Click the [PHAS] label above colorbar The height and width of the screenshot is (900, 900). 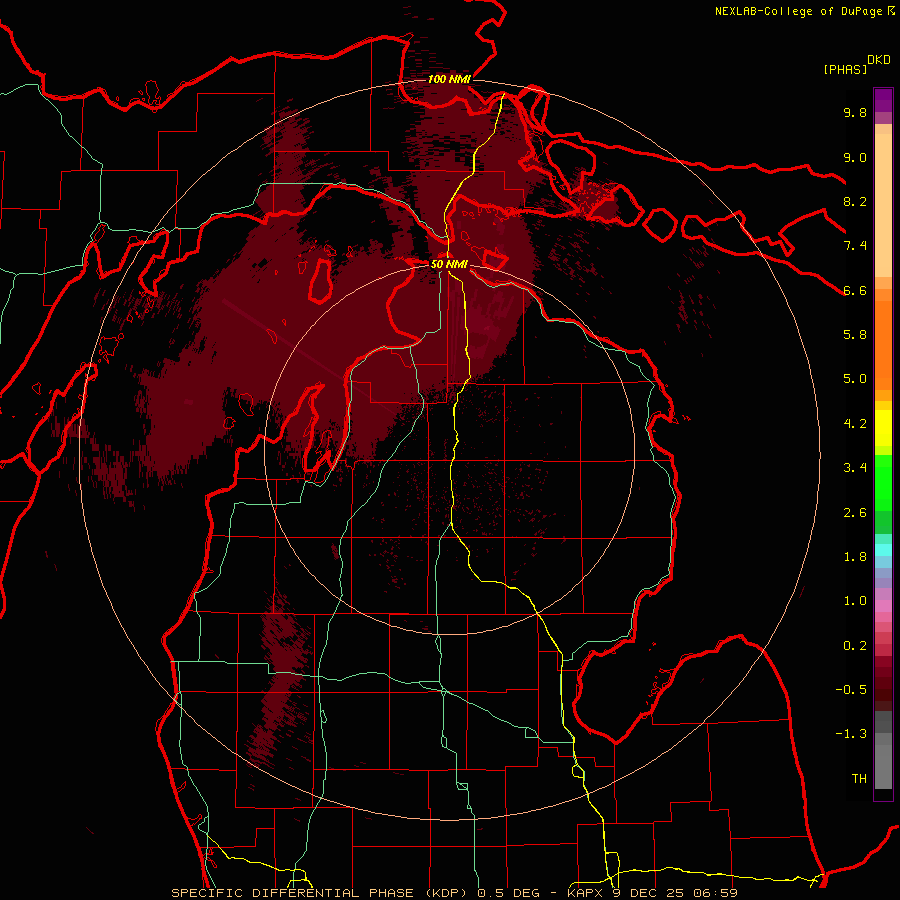845,69
